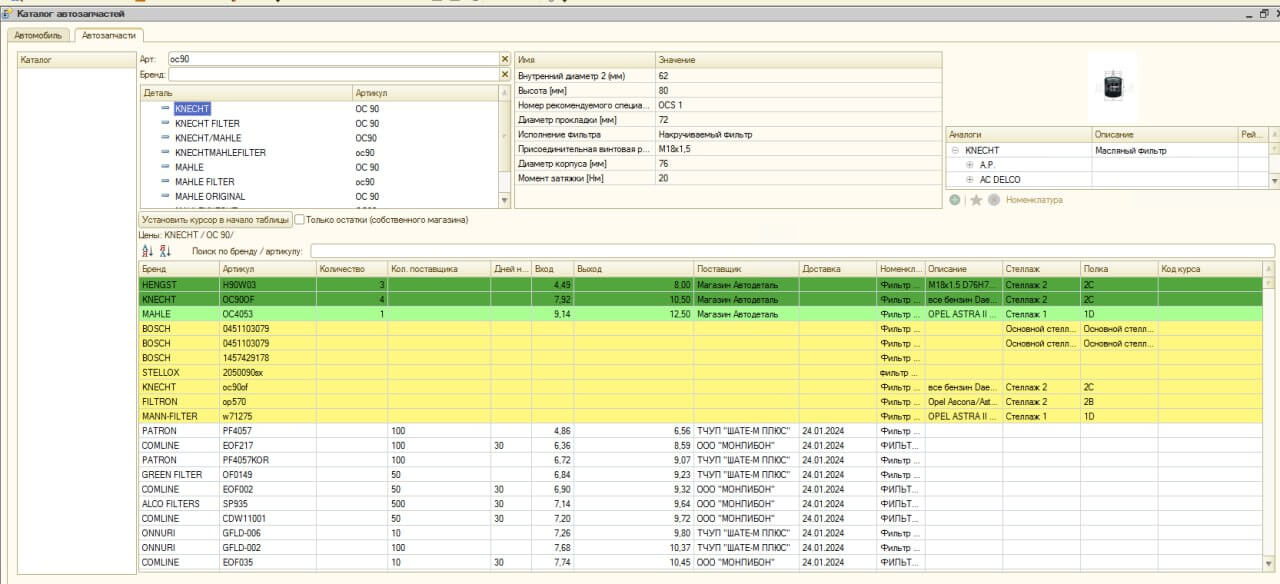The height and width of the screenshot is (584, 1280).
Task: Open the oil filter product thumbnail
Action: [1113, 86]
